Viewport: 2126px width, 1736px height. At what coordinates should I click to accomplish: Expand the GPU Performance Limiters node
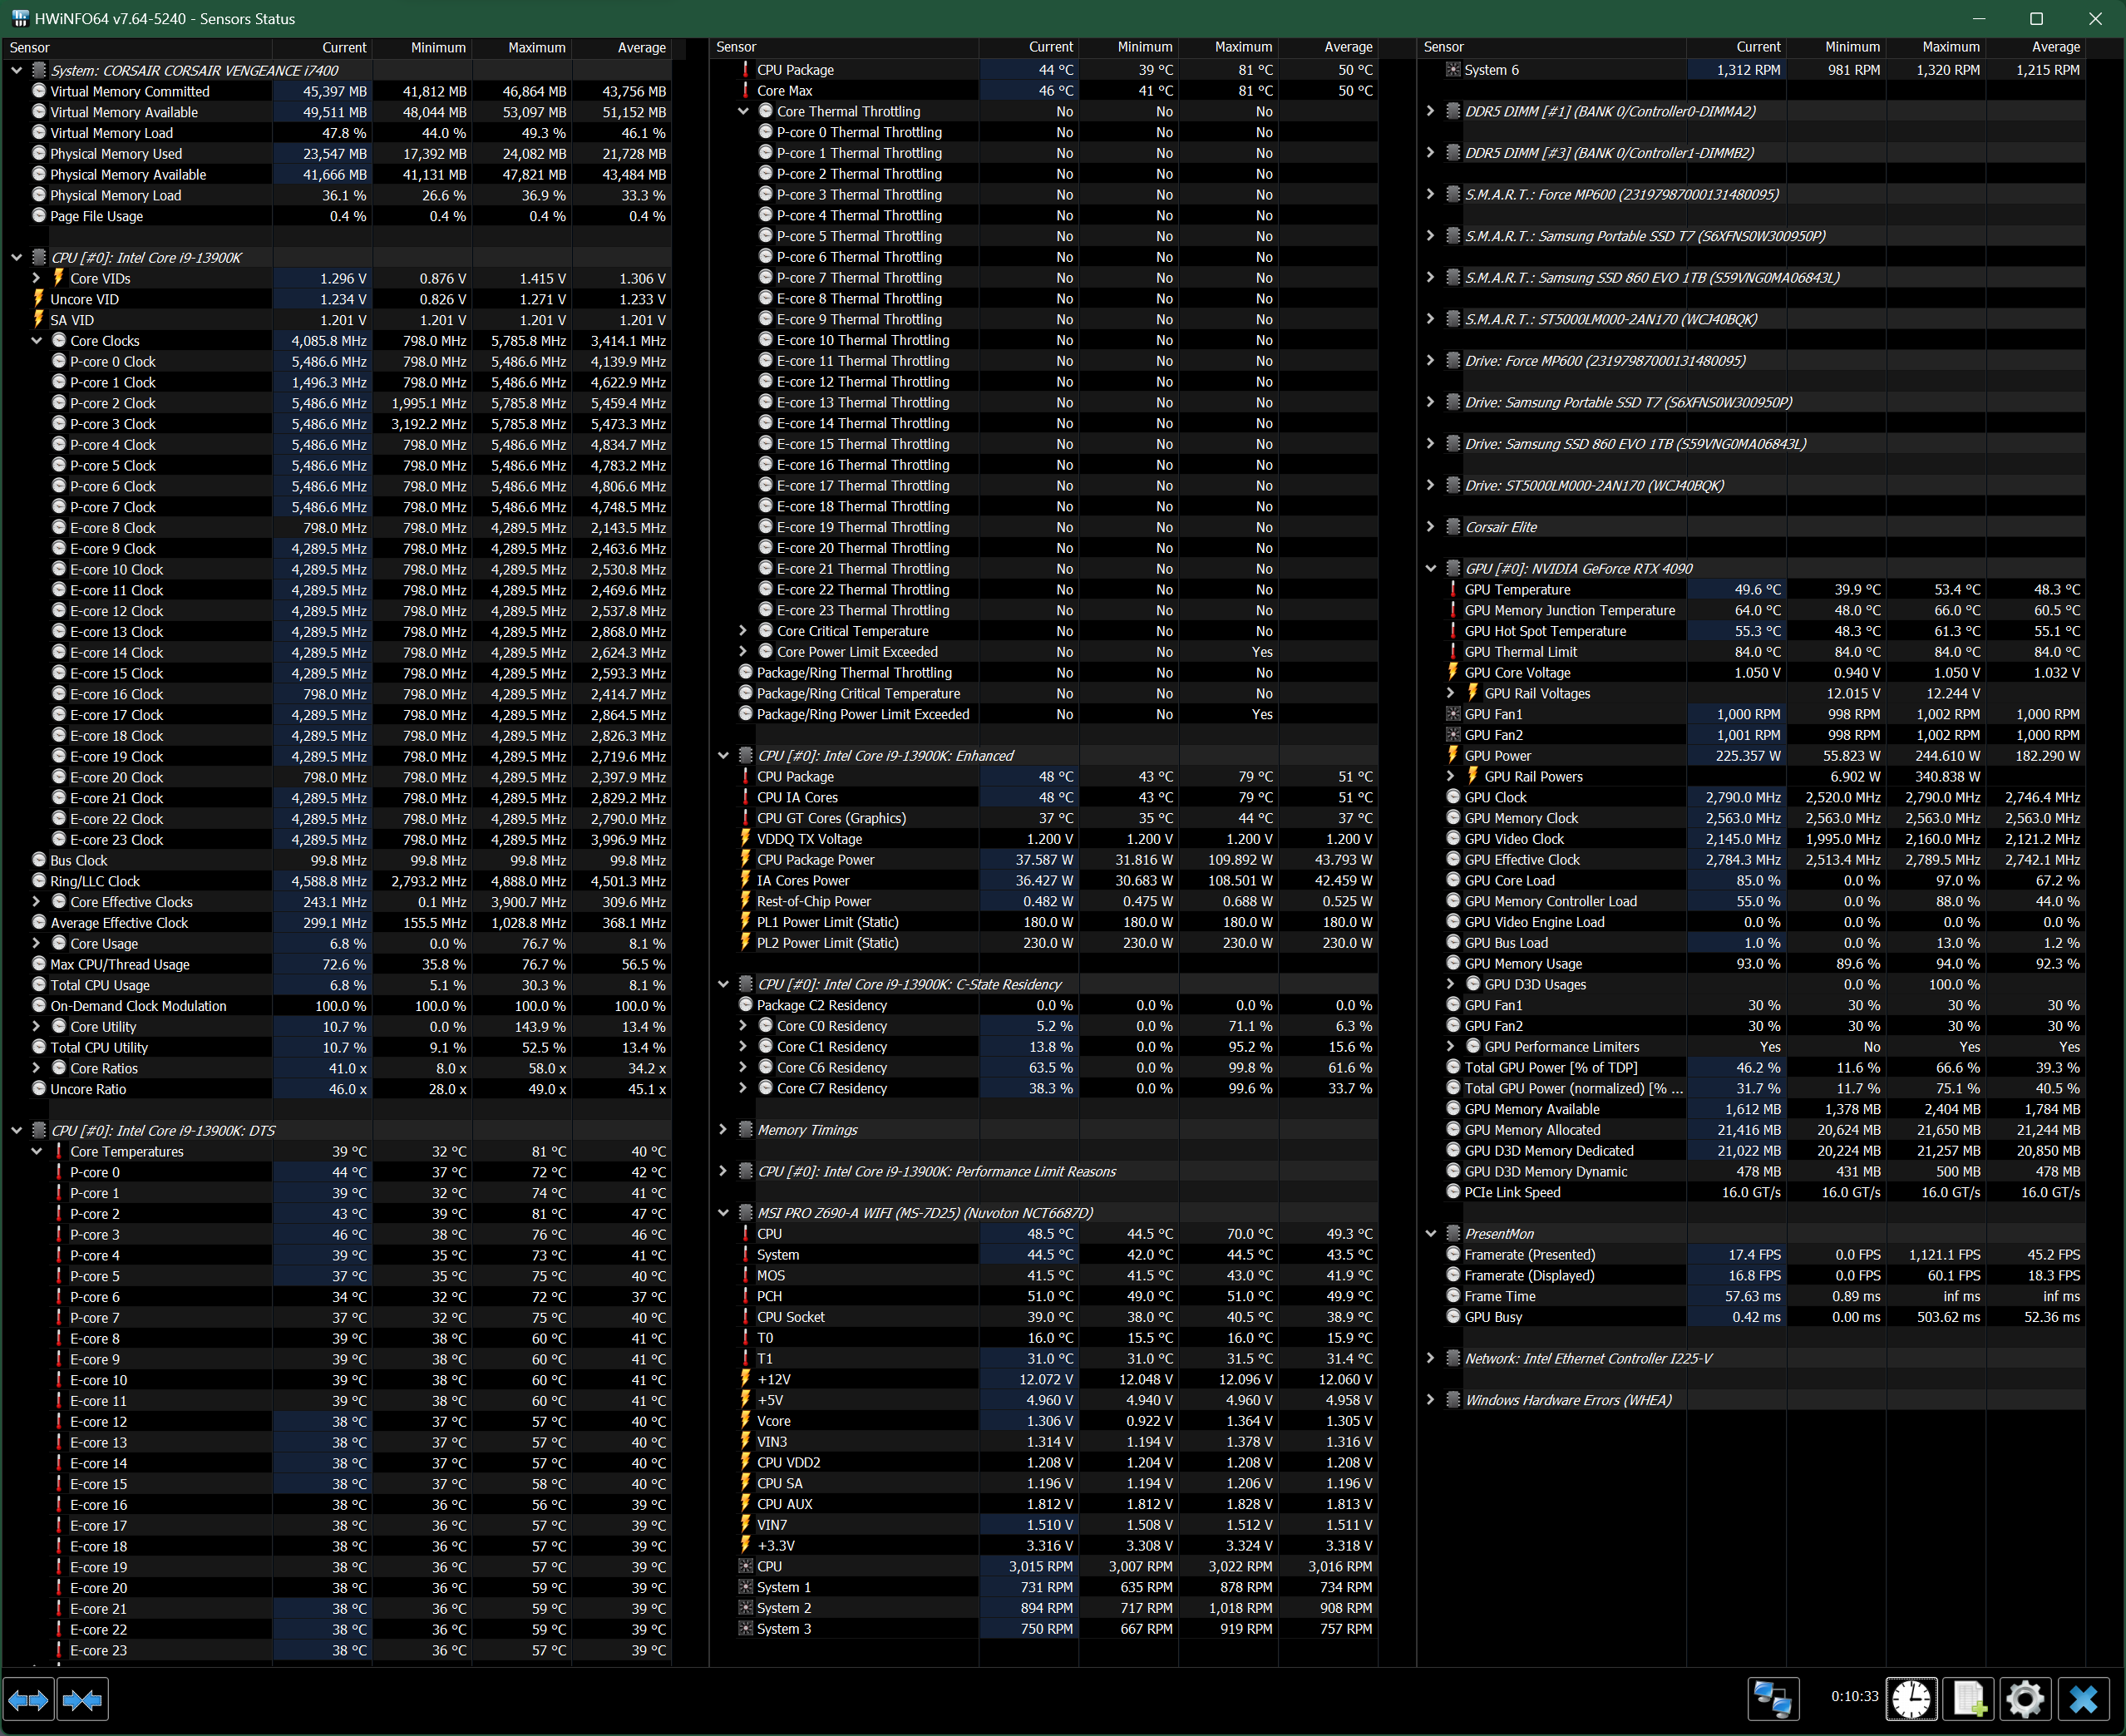click(1450, 1046)
